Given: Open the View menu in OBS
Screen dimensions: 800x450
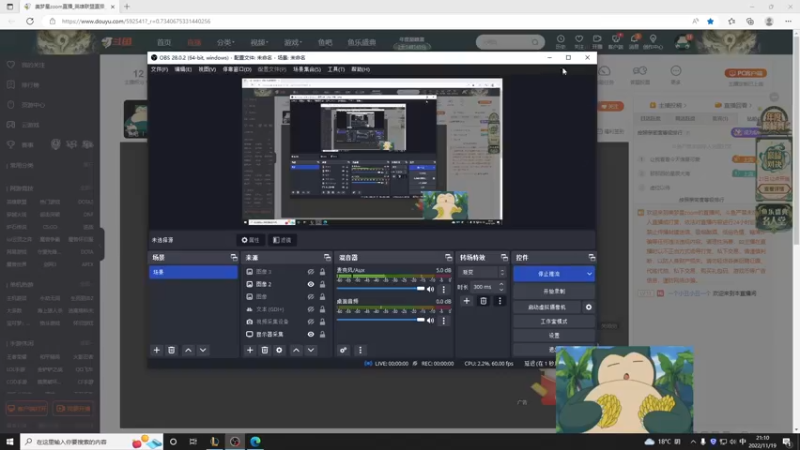Looking at the screenshot, I should coord(207,69).
